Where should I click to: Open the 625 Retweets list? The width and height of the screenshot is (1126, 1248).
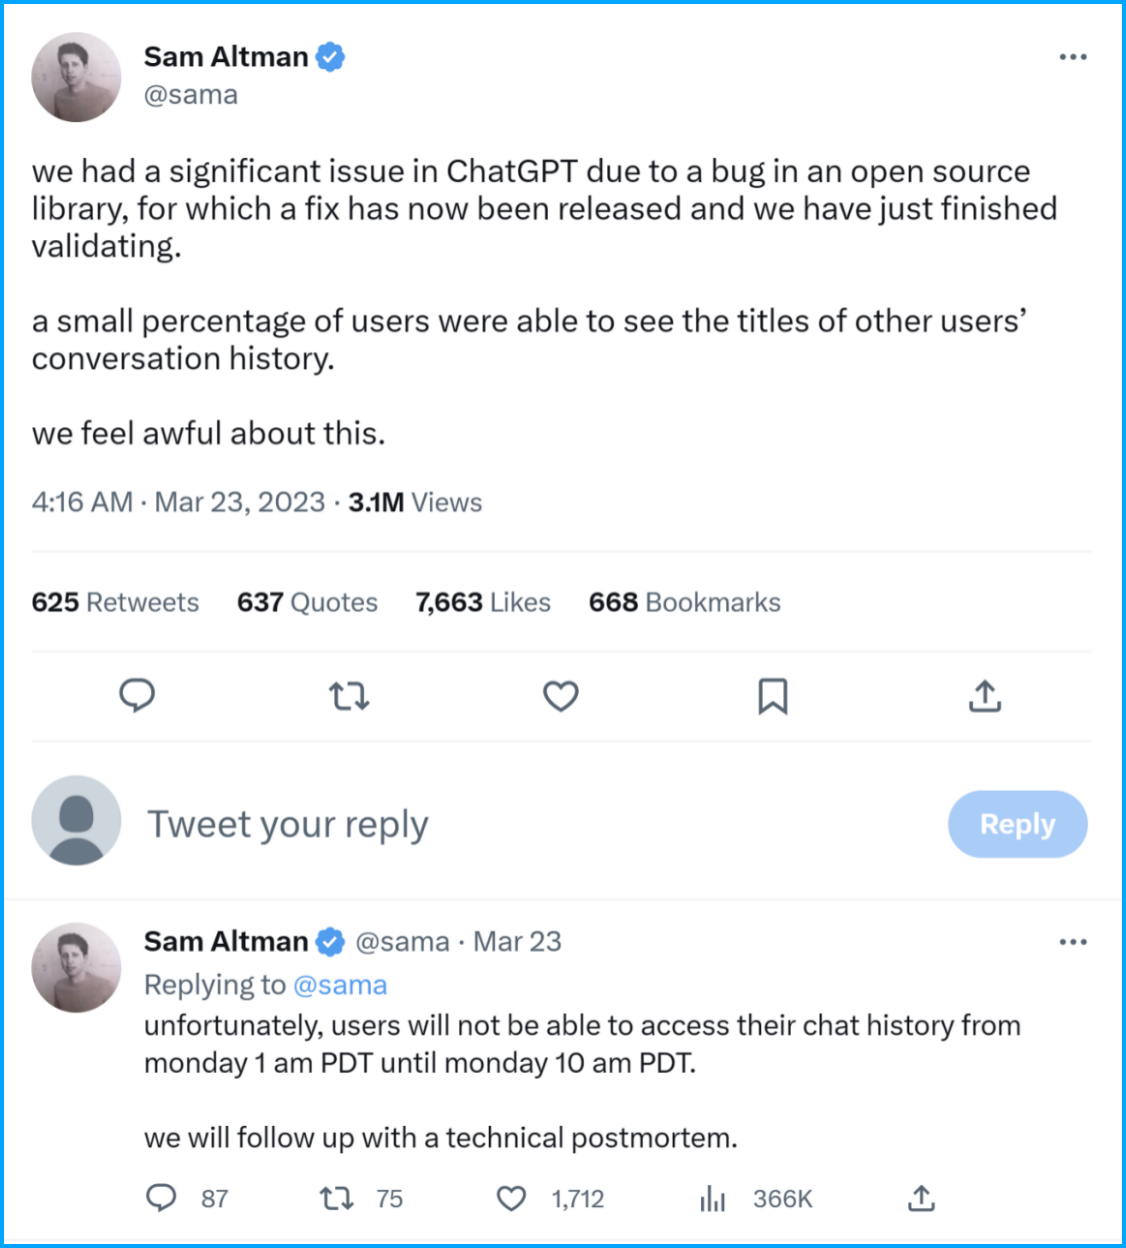click(115, 602)
